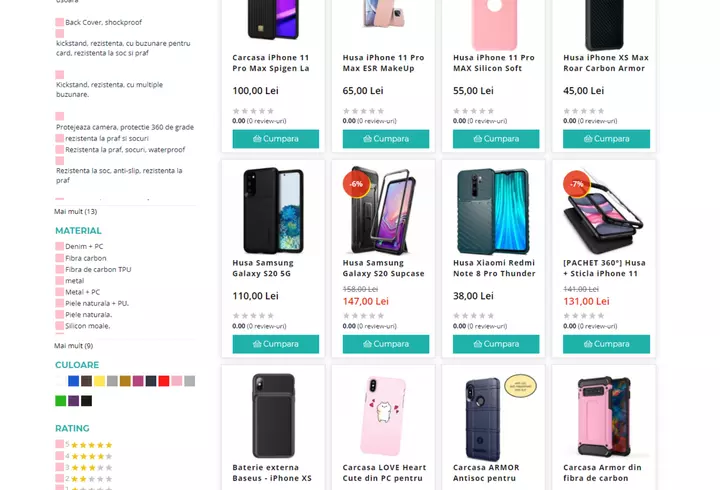The image size is (720, 490).
Task: Click the -7% badge on the iPhone 11 pachet
Action: pyautogui.click(x=576, y=185)
